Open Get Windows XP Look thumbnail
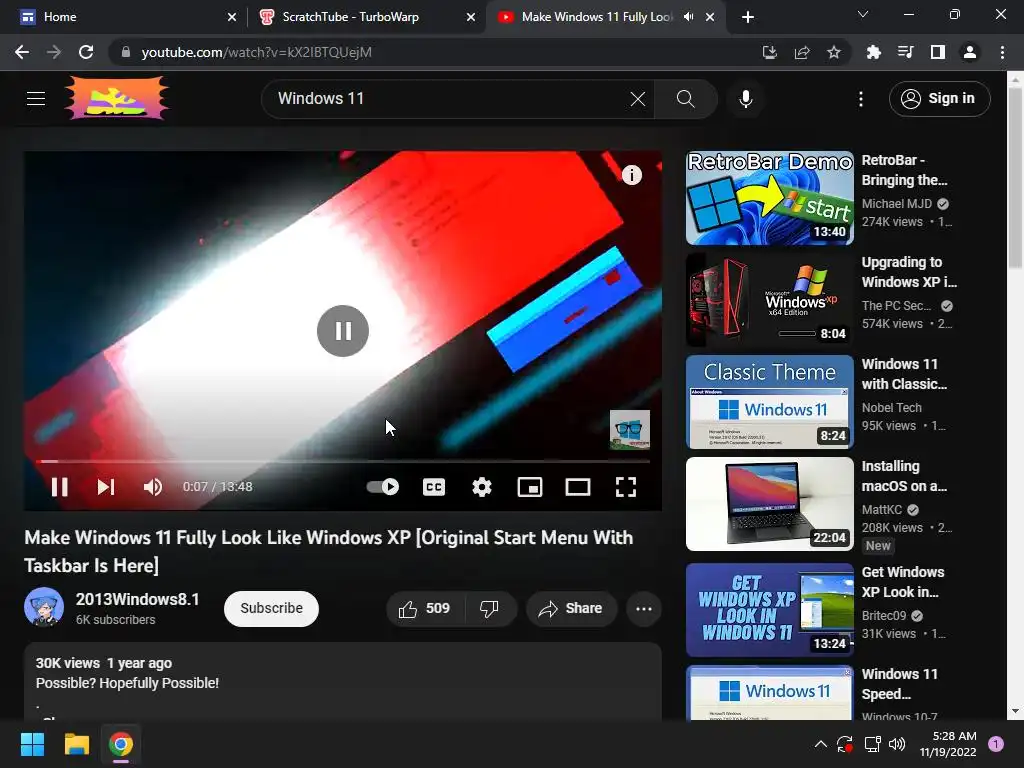This screenshot has height=768, width=1024. [769, 610]
